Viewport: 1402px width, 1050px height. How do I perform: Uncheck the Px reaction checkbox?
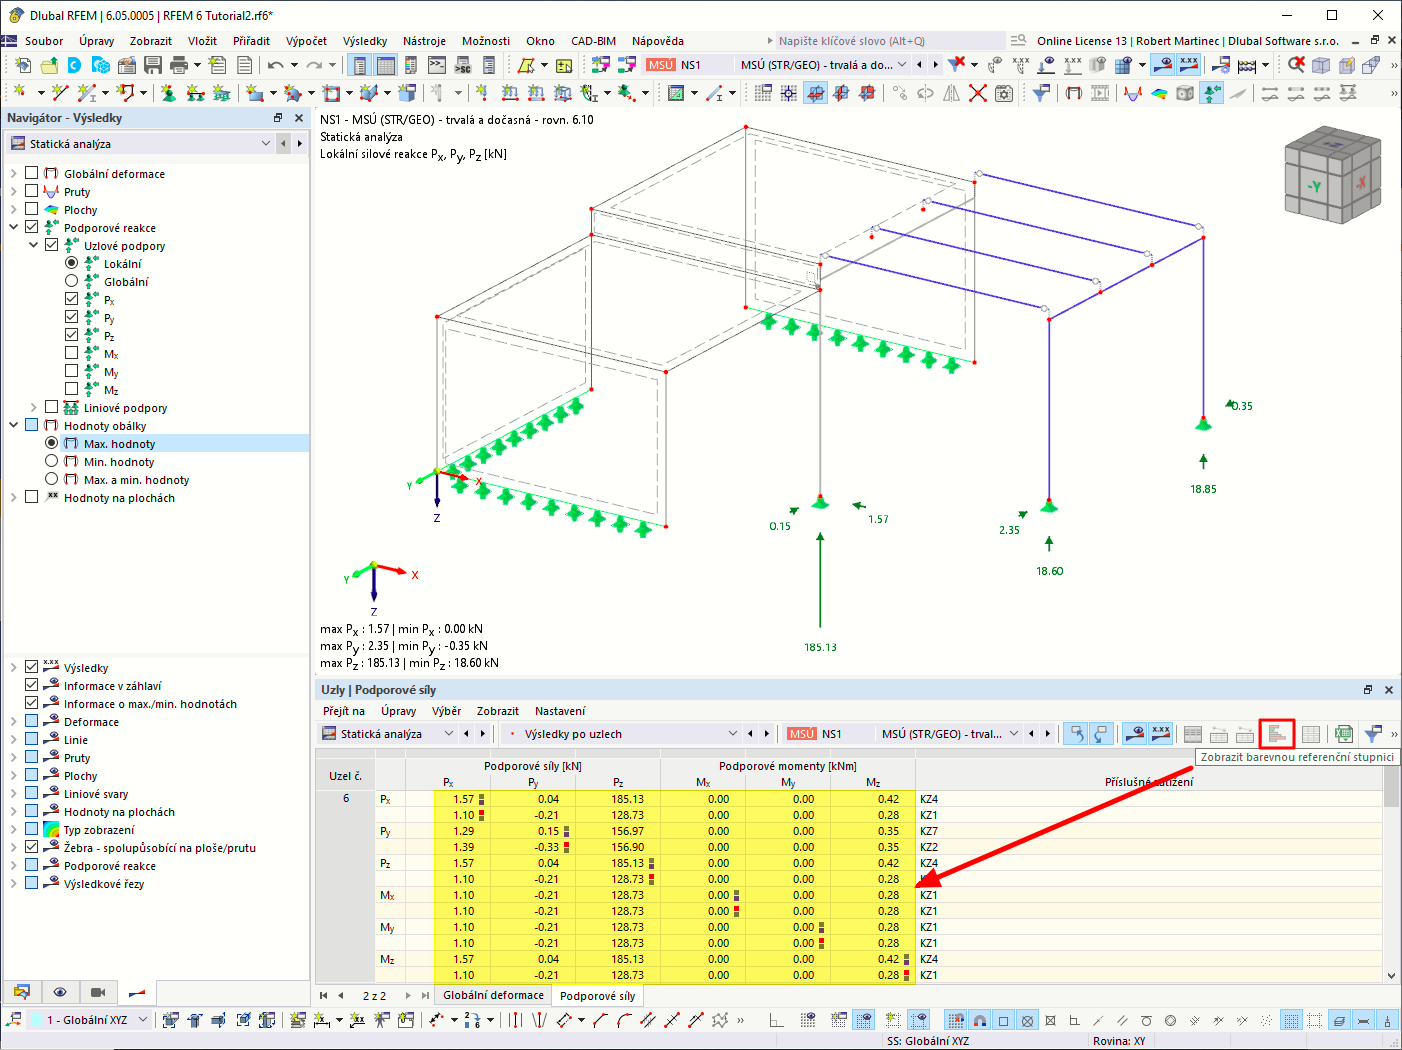[71, 299]
